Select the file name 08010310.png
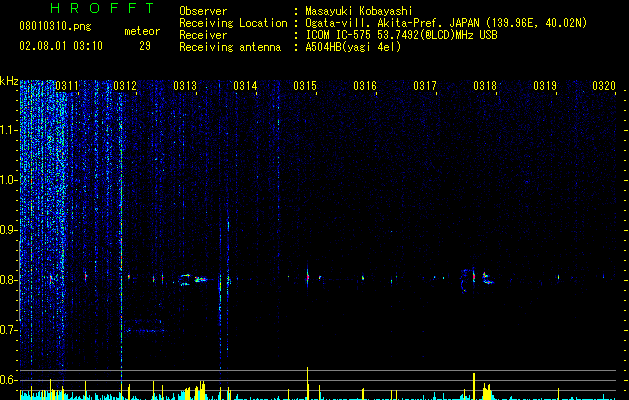629x400 pixels. pyautogui.click(x=55, y=27)
